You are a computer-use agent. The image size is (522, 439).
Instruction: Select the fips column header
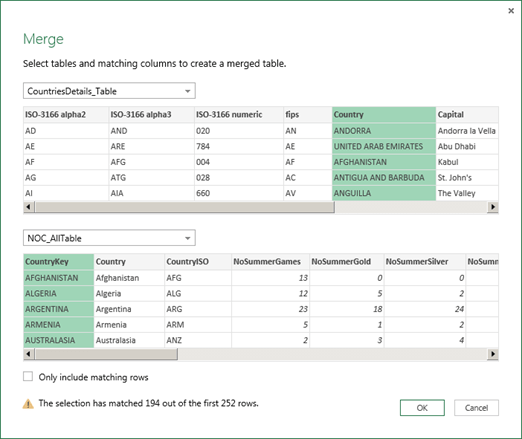(x=308, y=115)
